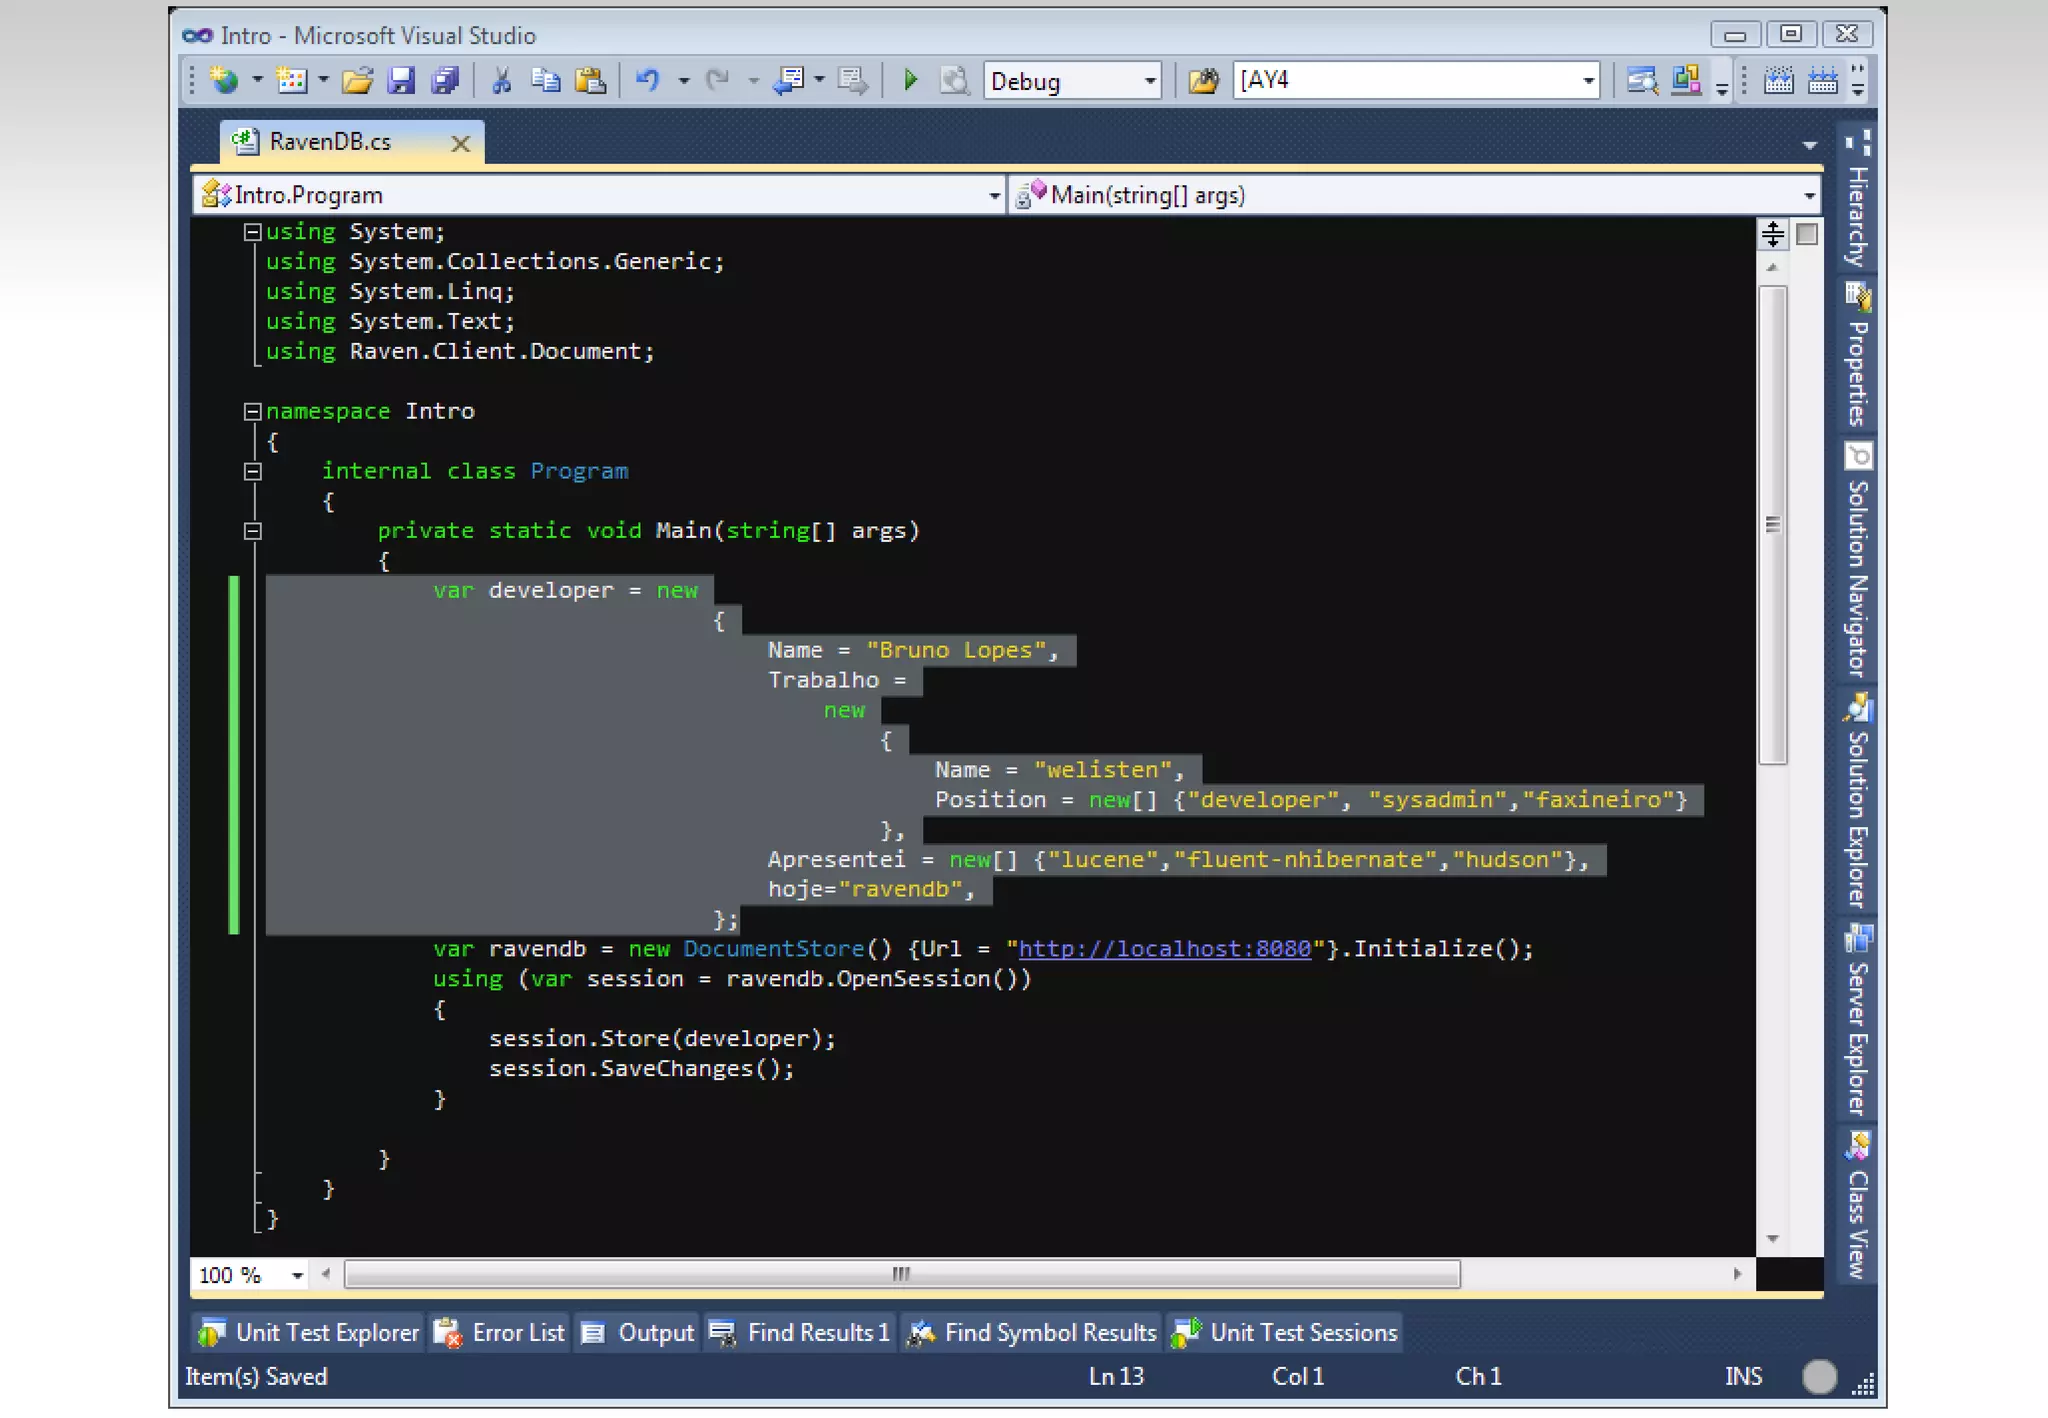Screen dimensions: 2048x1418
Task: Click the Copy icon in toolbar
Action: (x=546, y=80)
